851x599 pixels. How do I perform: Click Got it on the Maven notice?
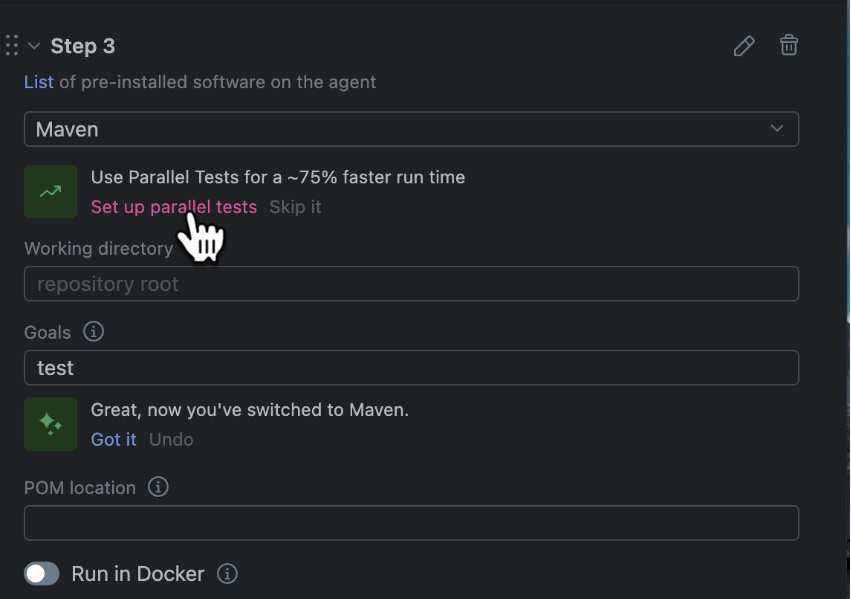click(113, 439)
